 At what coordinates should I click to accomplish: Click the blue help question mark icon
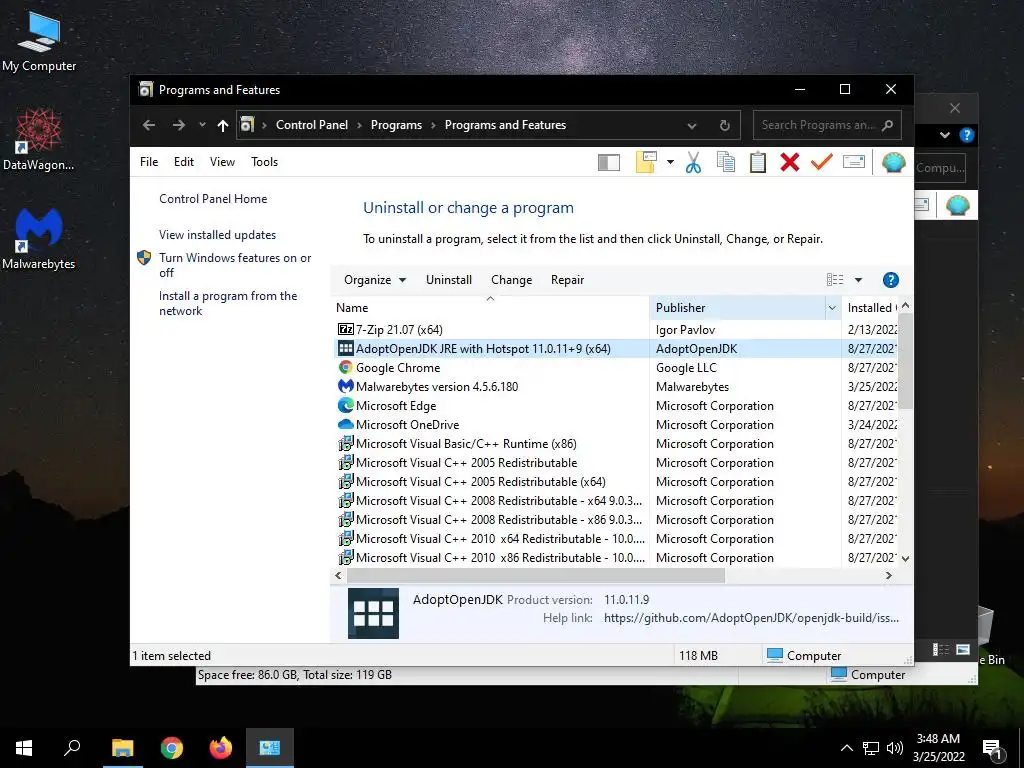(890, 280)
